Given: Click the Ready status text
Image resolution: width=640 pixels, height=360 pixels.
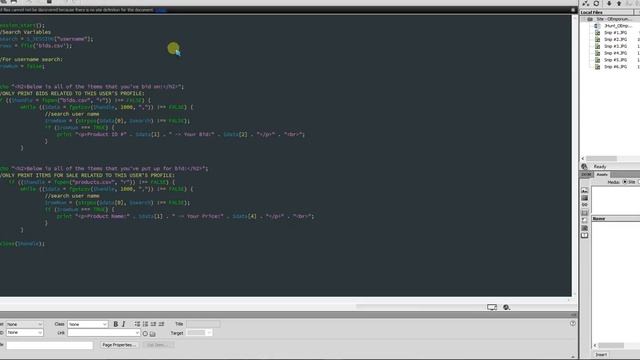Looking at the screenshot, I should pos(600,167).
